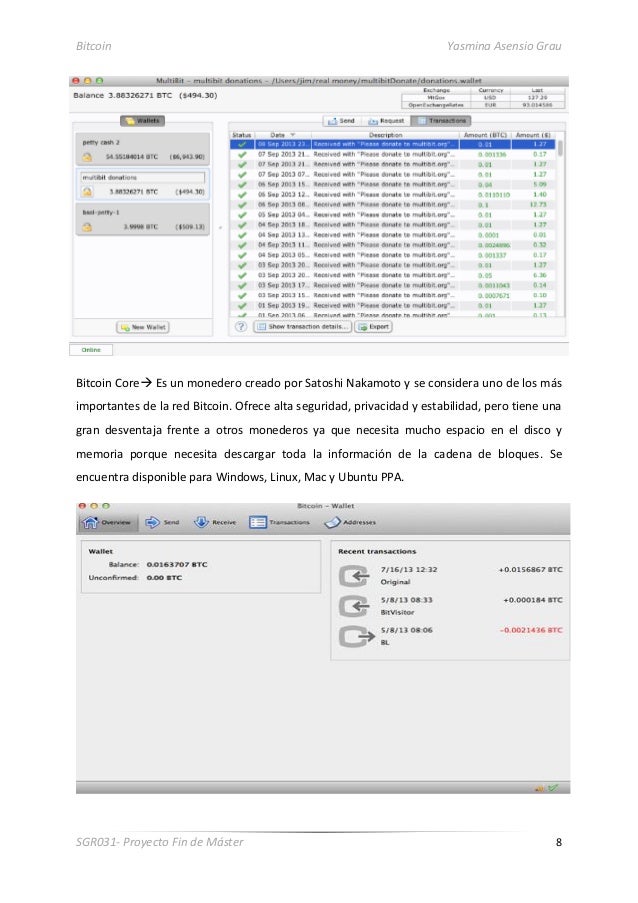Click the green sync checkmark in Bitcoin status bar
638x903 pixels.
(553, 788)
